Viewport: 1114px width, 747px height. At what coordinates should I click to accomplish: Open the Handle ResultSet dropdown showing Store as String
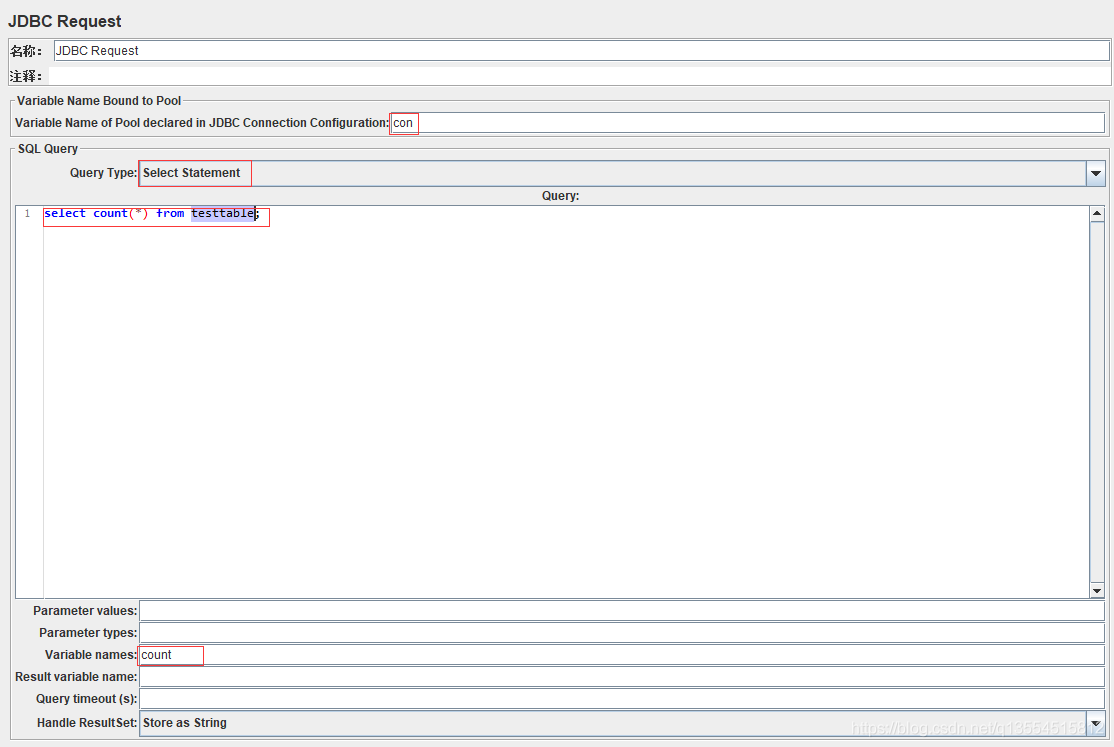coord(622,723)
